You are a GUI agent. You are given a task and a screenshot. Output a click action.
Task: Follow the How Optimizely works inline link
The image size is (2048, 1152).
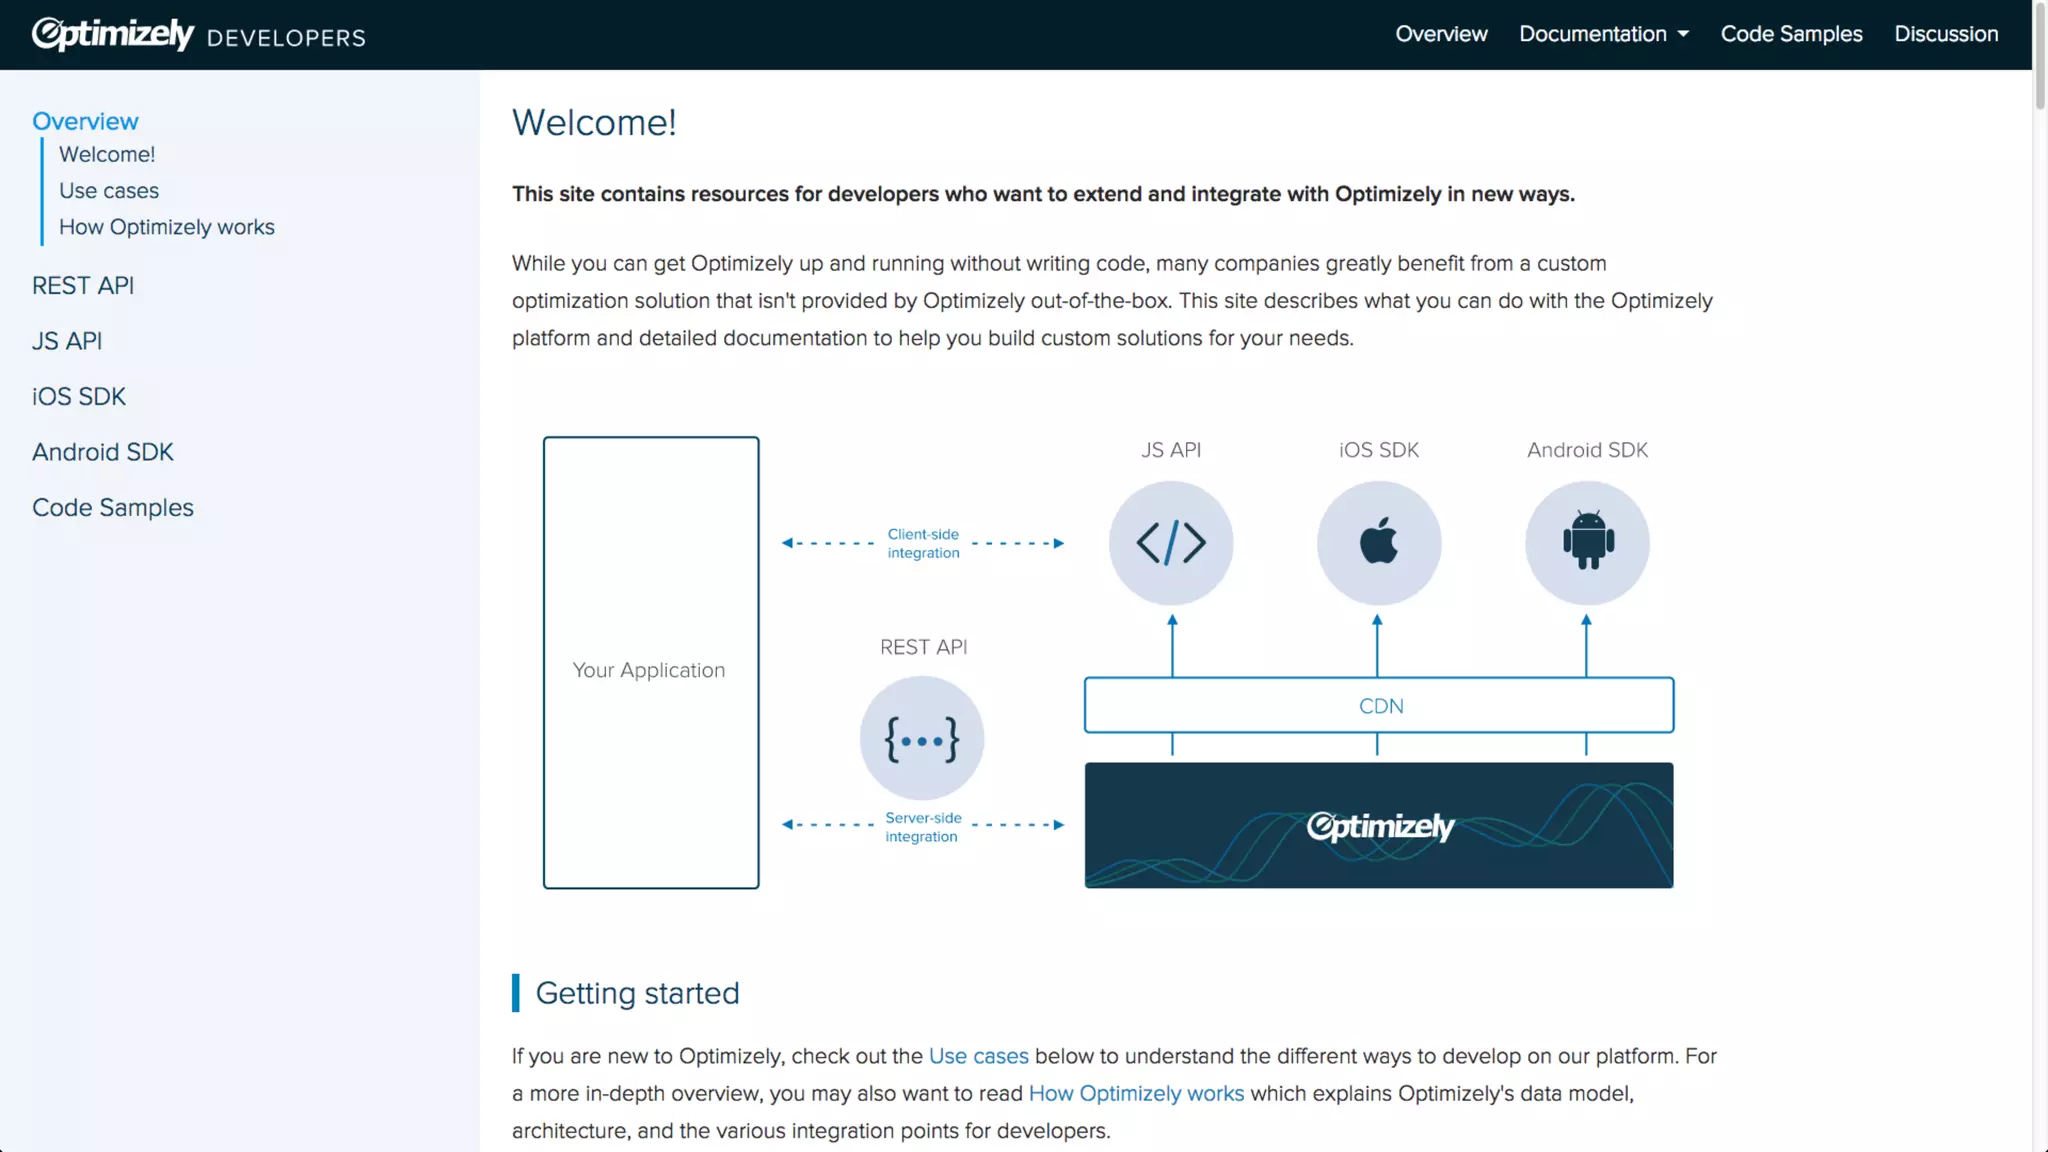[1136, 1094]
